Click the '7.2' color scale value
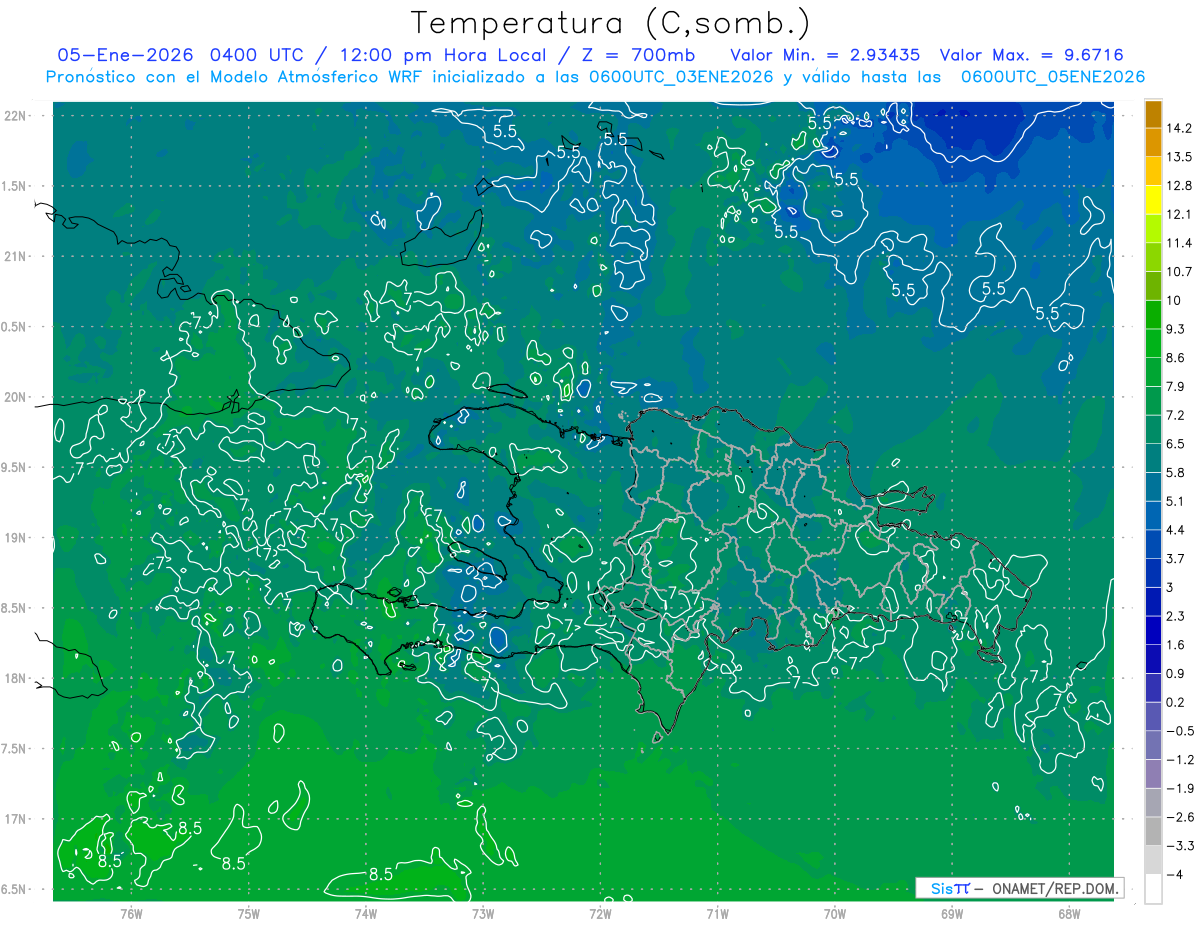This screenshot has width=1200, height=927. coord(1175,415)
